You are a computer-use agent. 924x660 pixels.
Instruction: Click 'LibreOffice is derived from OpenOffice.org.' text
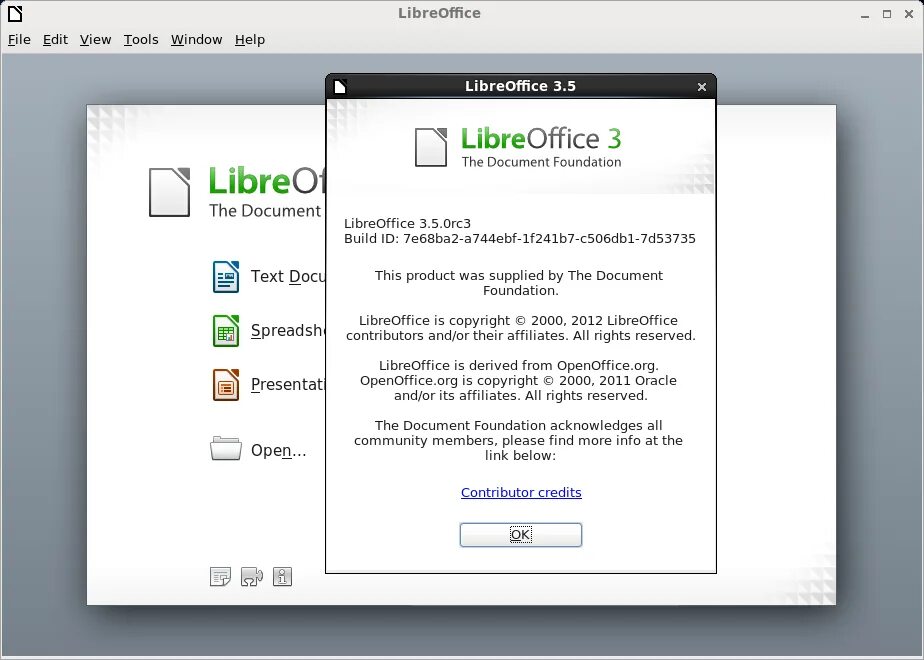(519, 366)
